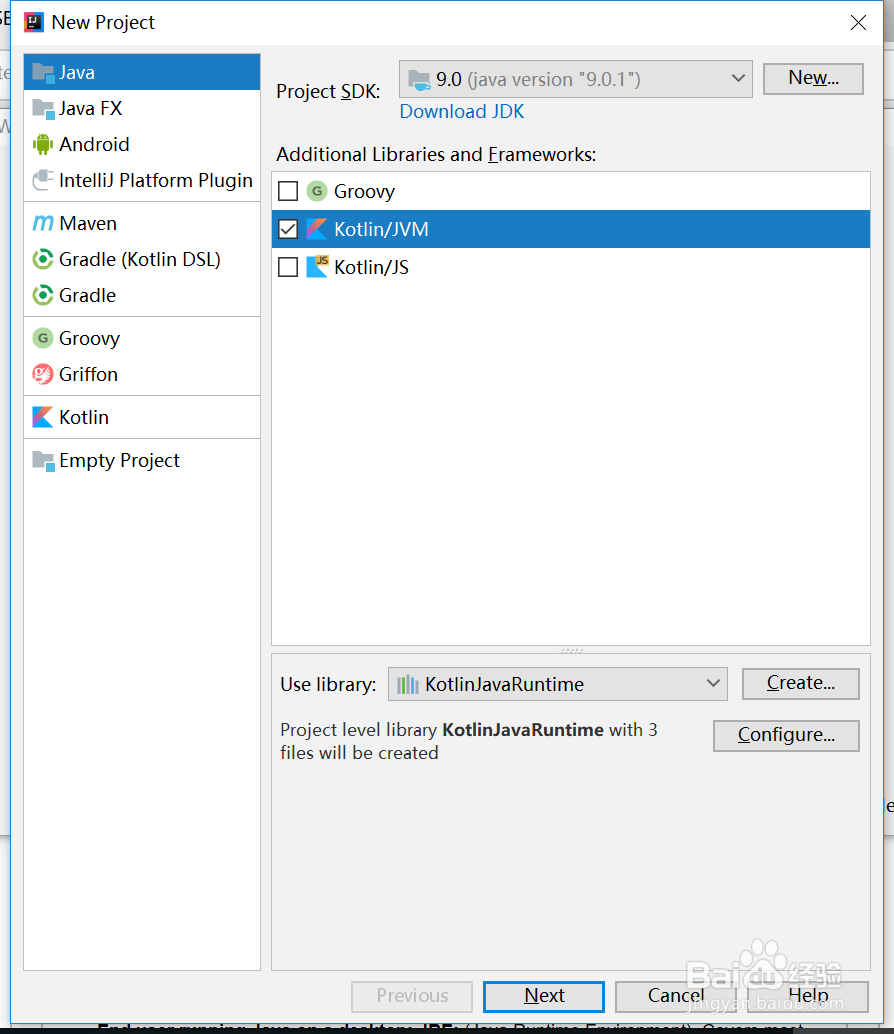The width and height of the screenshot is (894, 1034).
Task: Click the Cancel button
Action: (676, 996)
